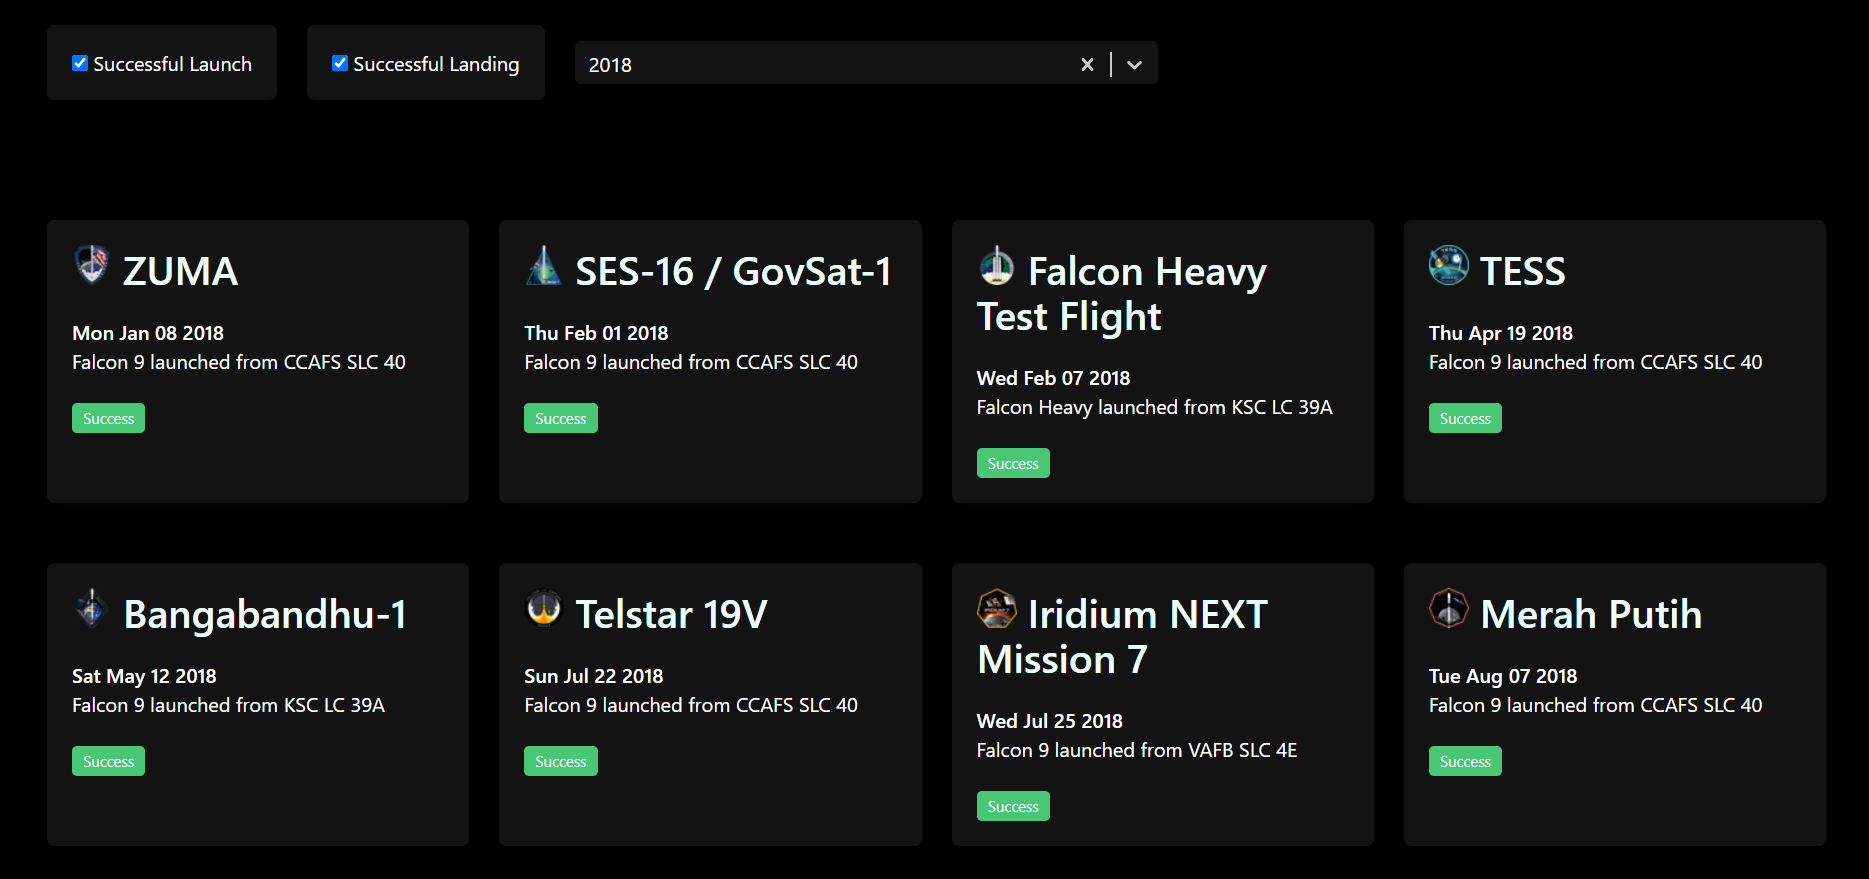Click Merah Putih's launch site description
Viewport: 1869px width, 879px height.
pyautogui.click(x=1595, y=705)
